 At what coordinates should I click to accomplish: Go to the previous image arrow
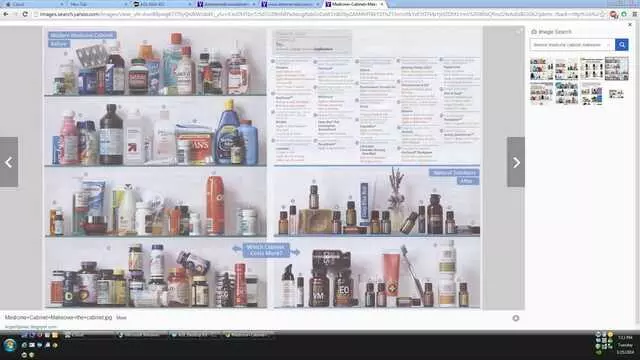9,162
